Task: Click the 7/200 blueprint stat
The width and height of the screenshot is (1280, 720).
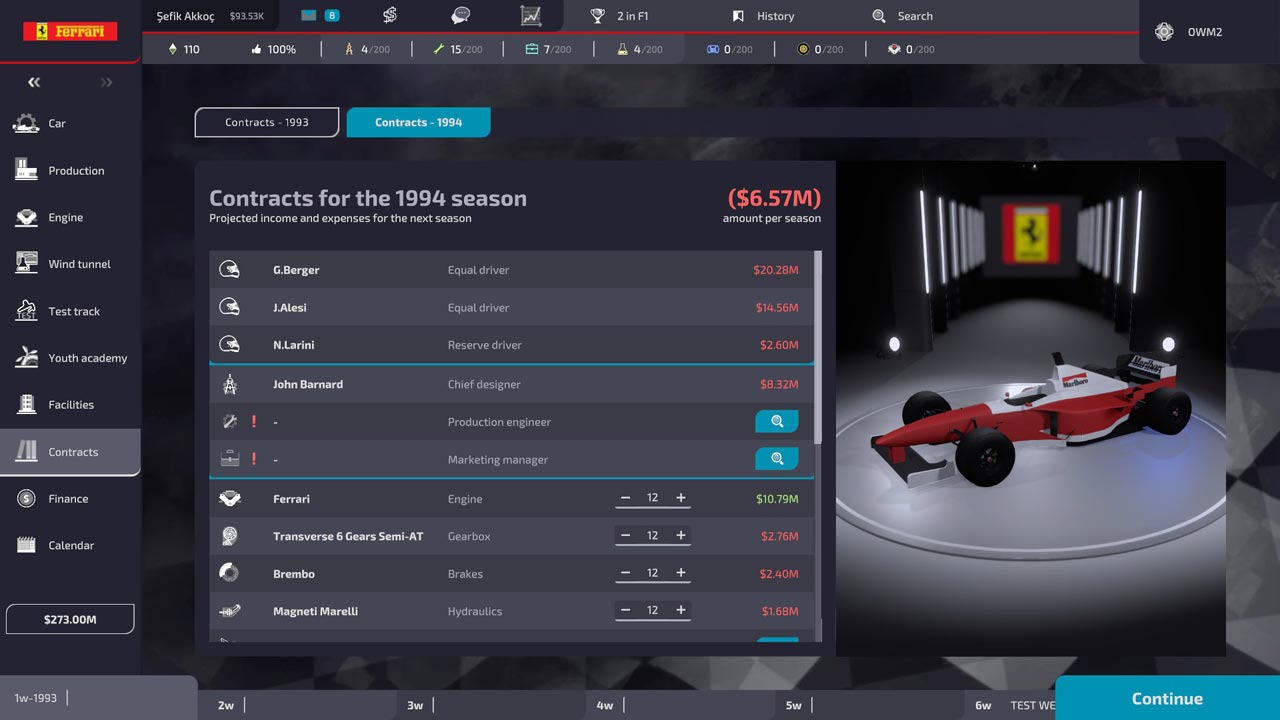Action: tap(548, 49)
